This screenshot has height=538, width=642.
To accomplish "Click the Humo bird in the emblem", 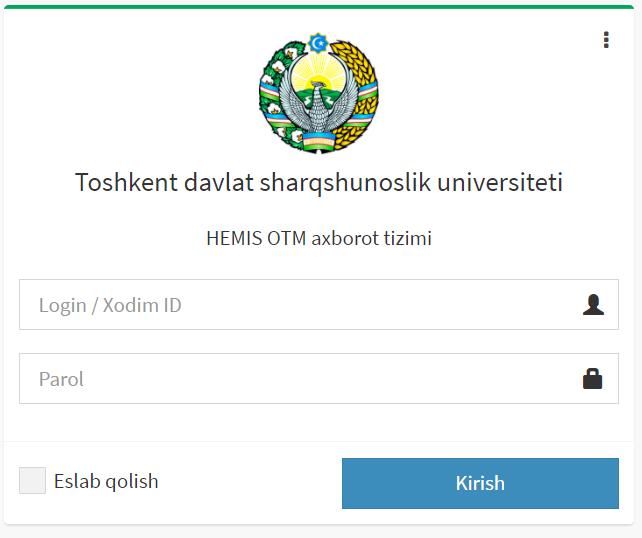I will click(319, 103).
